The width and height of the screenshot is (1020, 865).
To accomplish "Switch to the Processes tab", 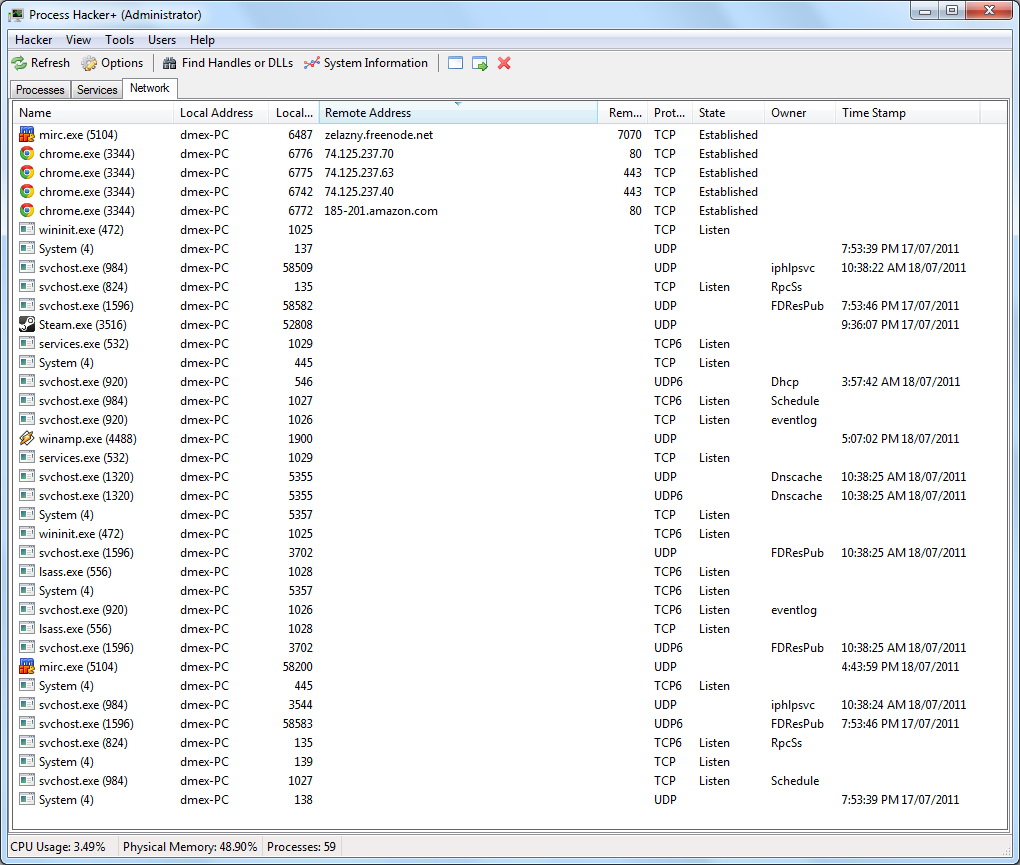I will [x=40, y=90].
